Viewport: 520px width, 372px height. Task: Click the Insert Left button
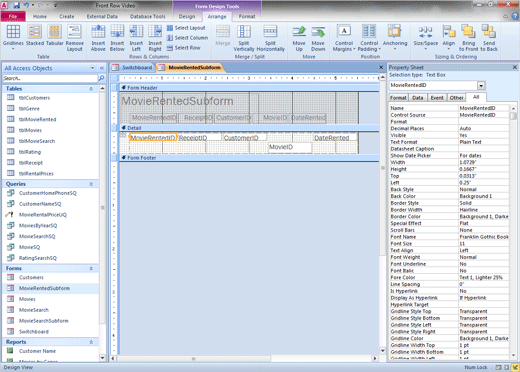click(x=136, y=38)
